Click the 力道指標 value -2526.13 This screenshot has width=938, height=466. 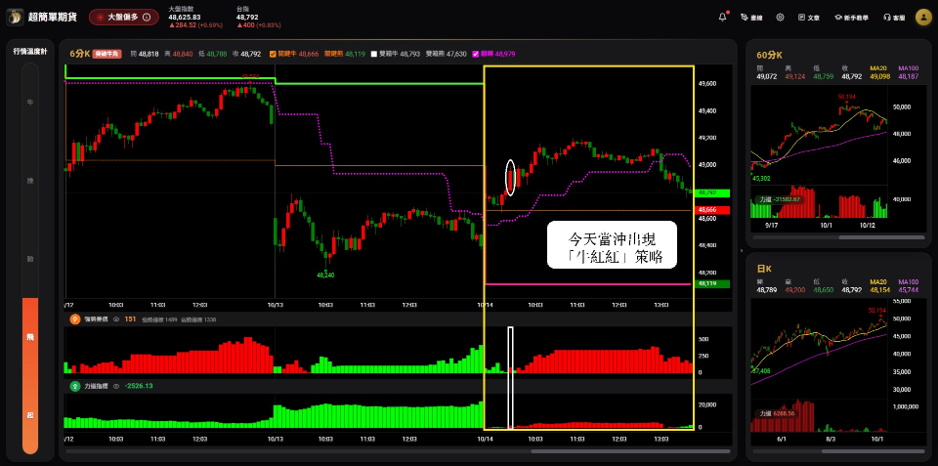[139, 386]
